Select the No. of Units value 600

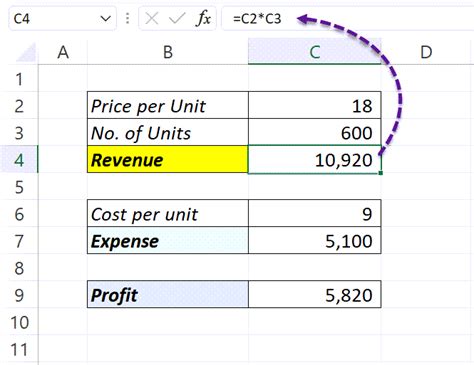point(315,132)
